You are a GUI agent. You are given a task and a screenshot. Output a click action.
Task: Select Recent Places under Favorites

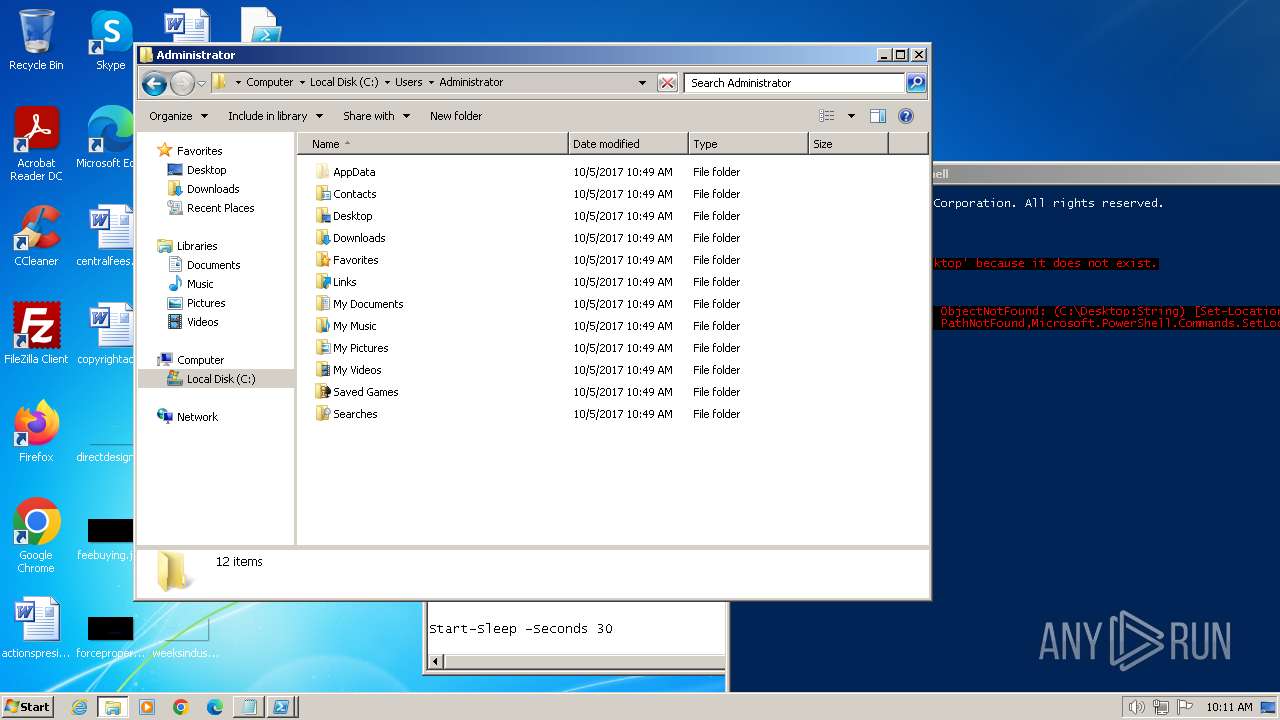[220, 208]
